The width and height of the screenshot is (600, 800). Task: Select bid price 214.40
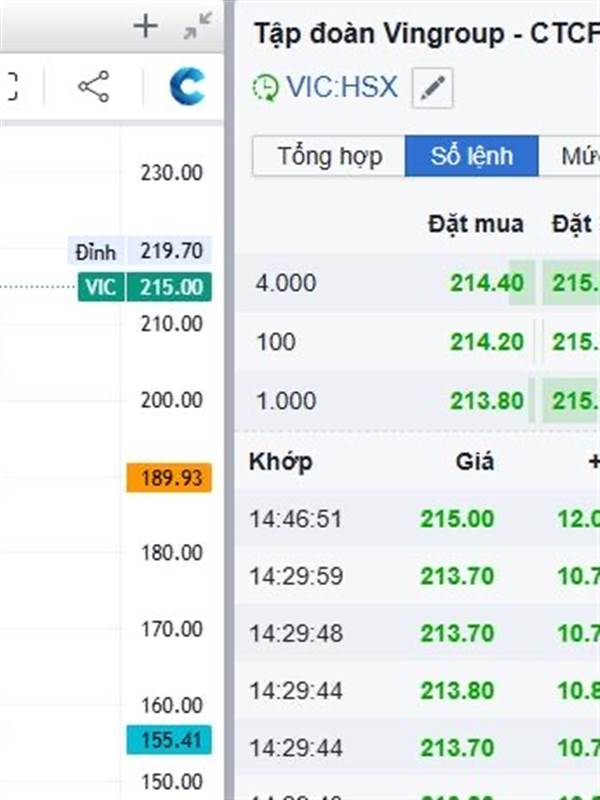tap(487, 283)
